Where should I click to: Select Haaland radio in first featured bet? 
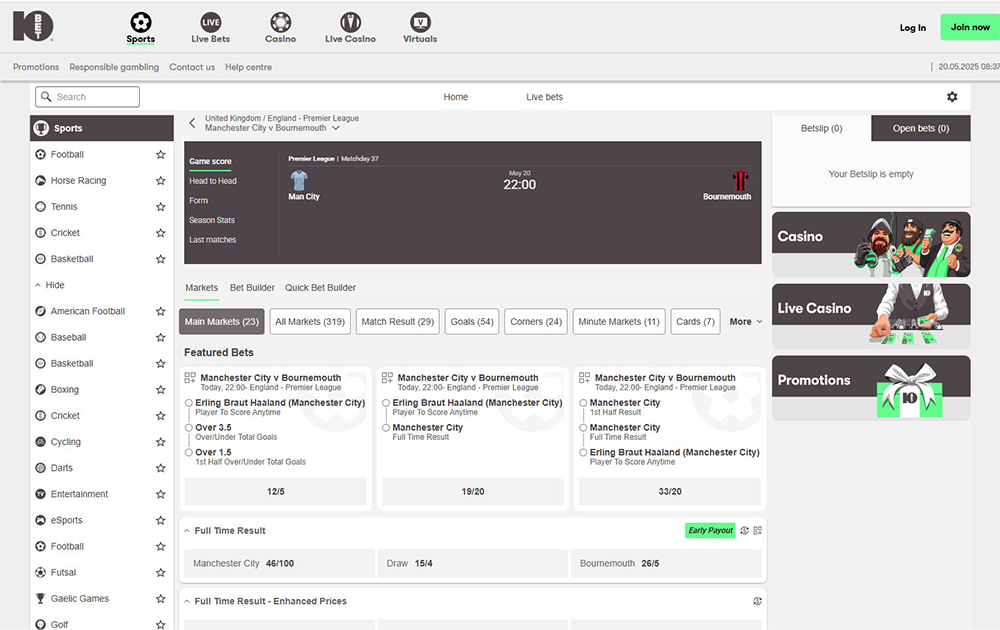(189, 403)
